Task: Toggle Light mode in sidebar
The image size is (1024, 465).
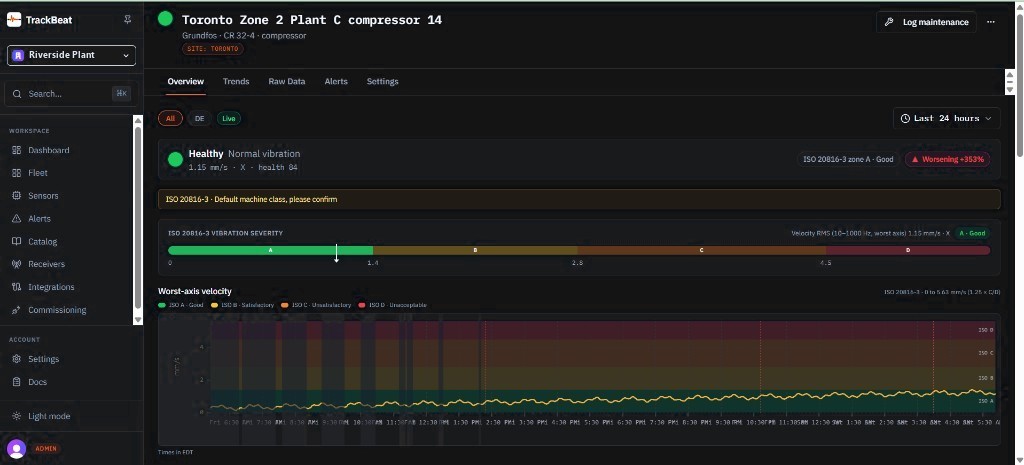Action: [x=41, y=417]
